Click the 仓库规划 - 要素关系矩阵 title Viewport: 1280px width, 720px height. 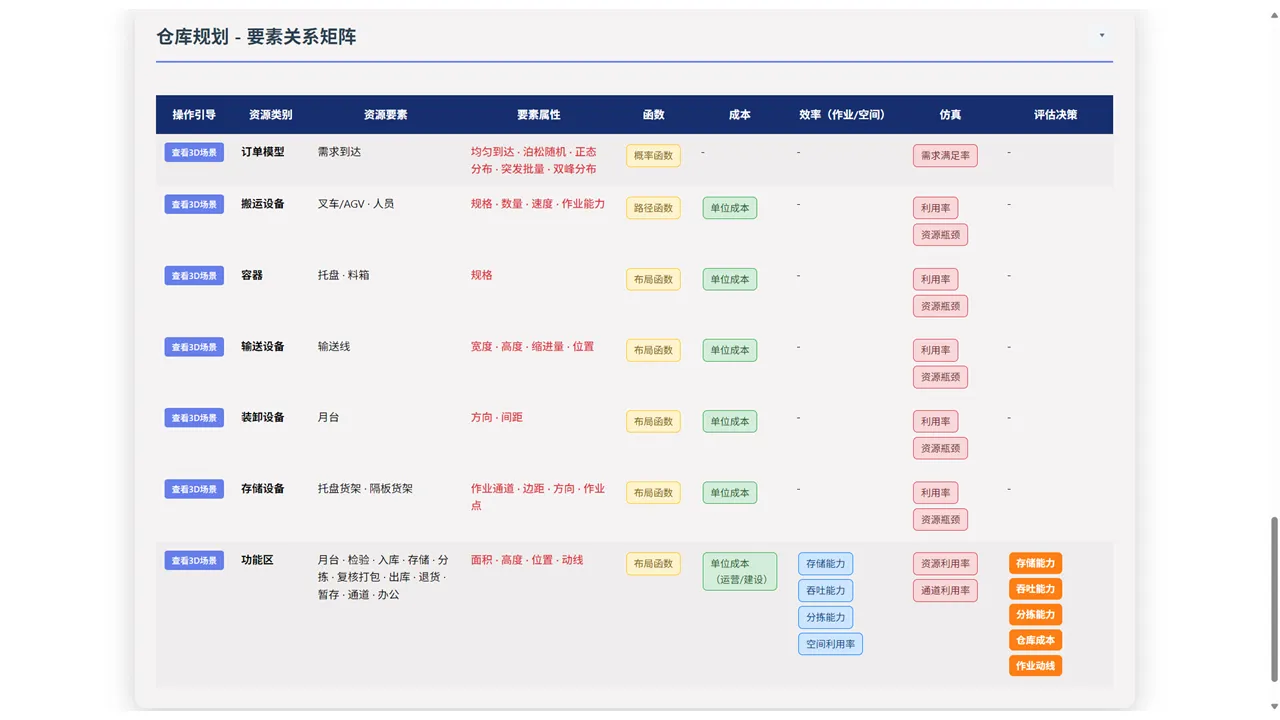(256, 37)
